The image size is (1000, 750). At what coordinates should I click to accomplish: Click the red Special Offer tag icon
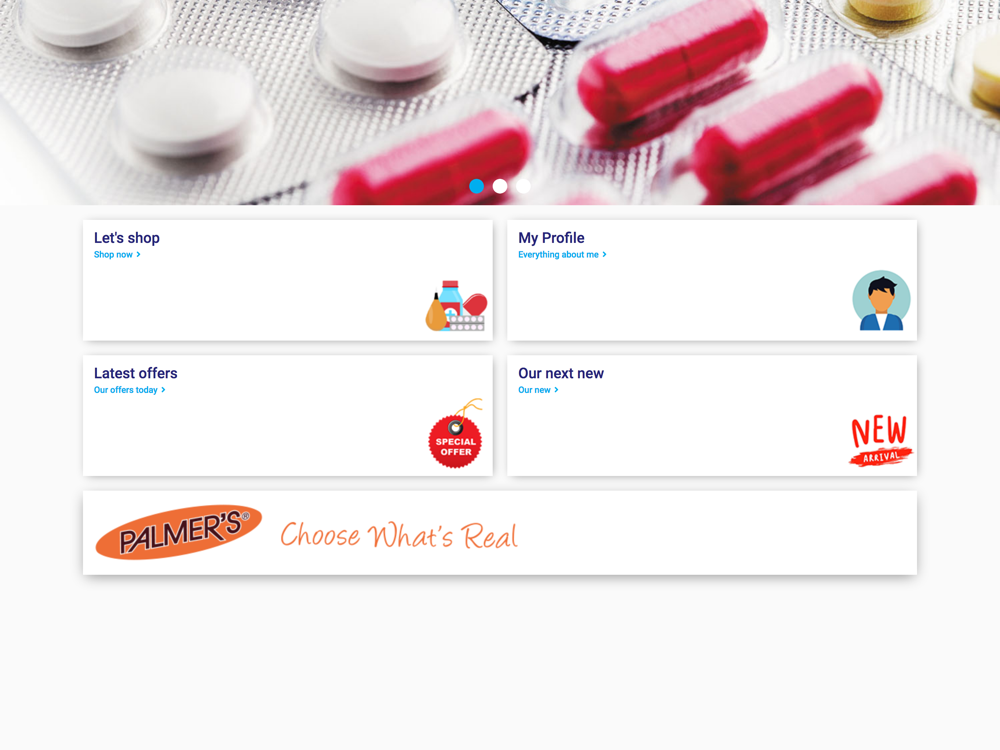pos(455,434)
